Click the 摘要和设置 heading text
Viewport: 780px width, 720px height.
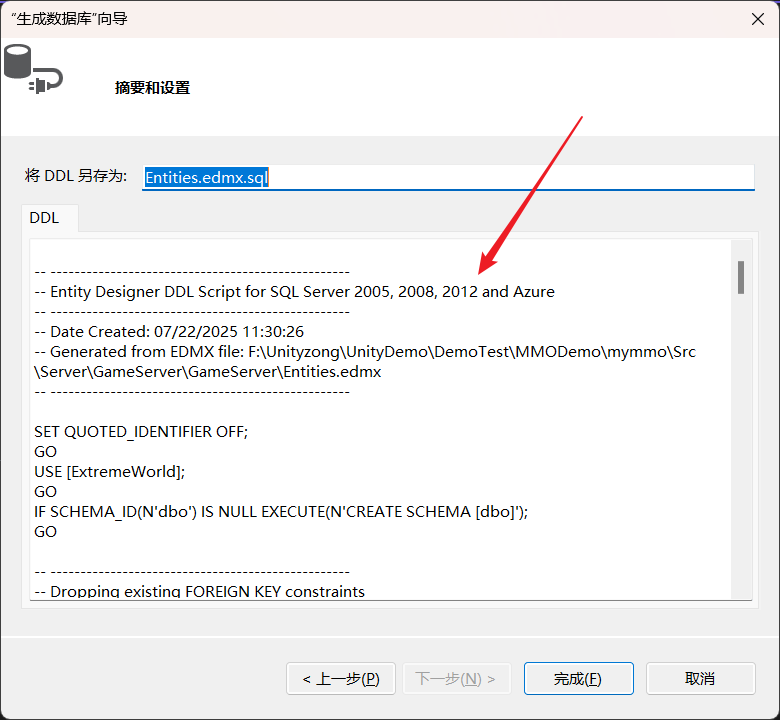(152, 88)
